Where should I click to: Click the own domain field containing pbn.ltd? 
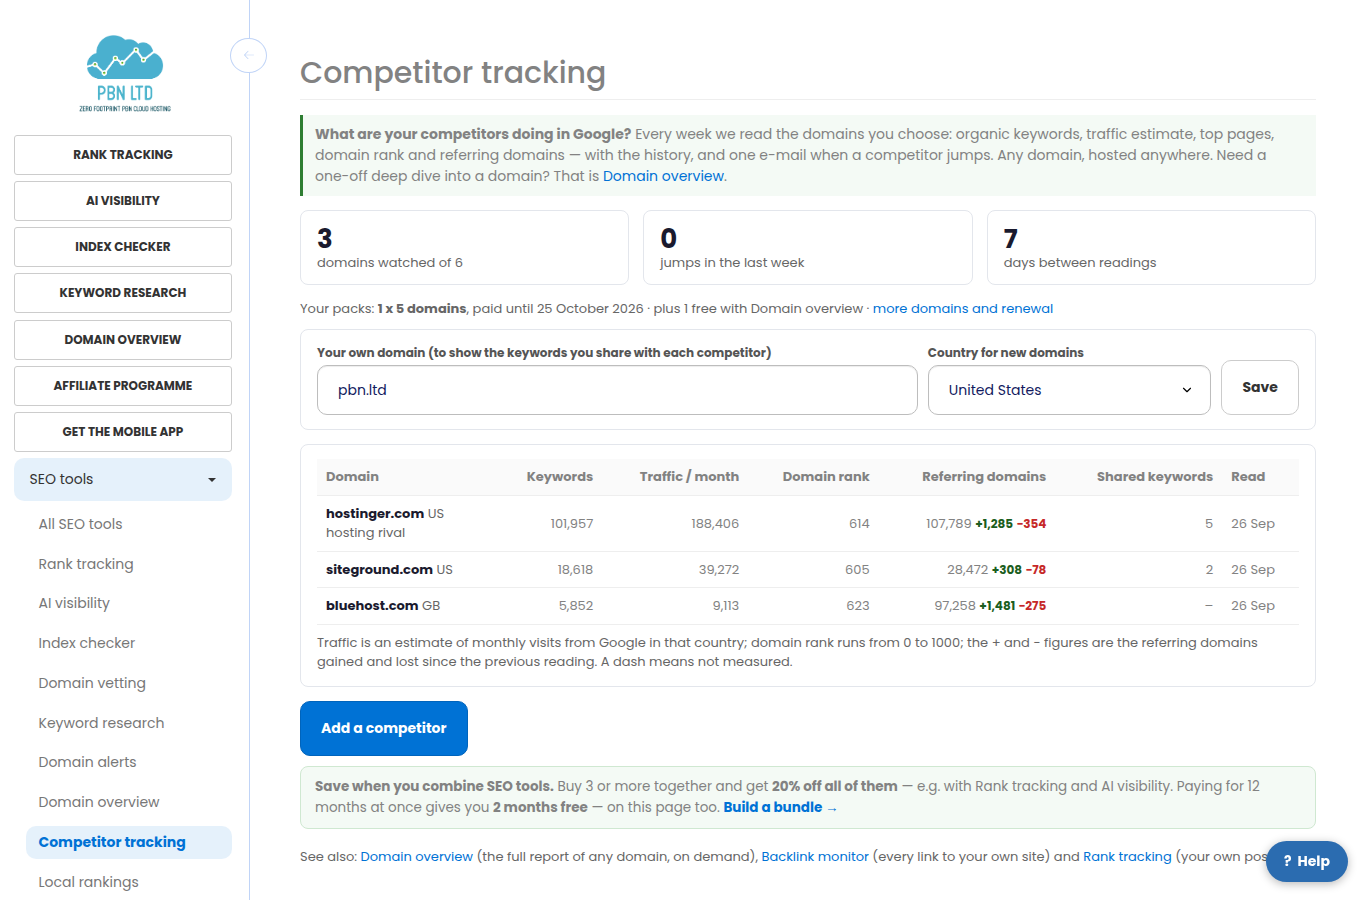coord(617,390)
